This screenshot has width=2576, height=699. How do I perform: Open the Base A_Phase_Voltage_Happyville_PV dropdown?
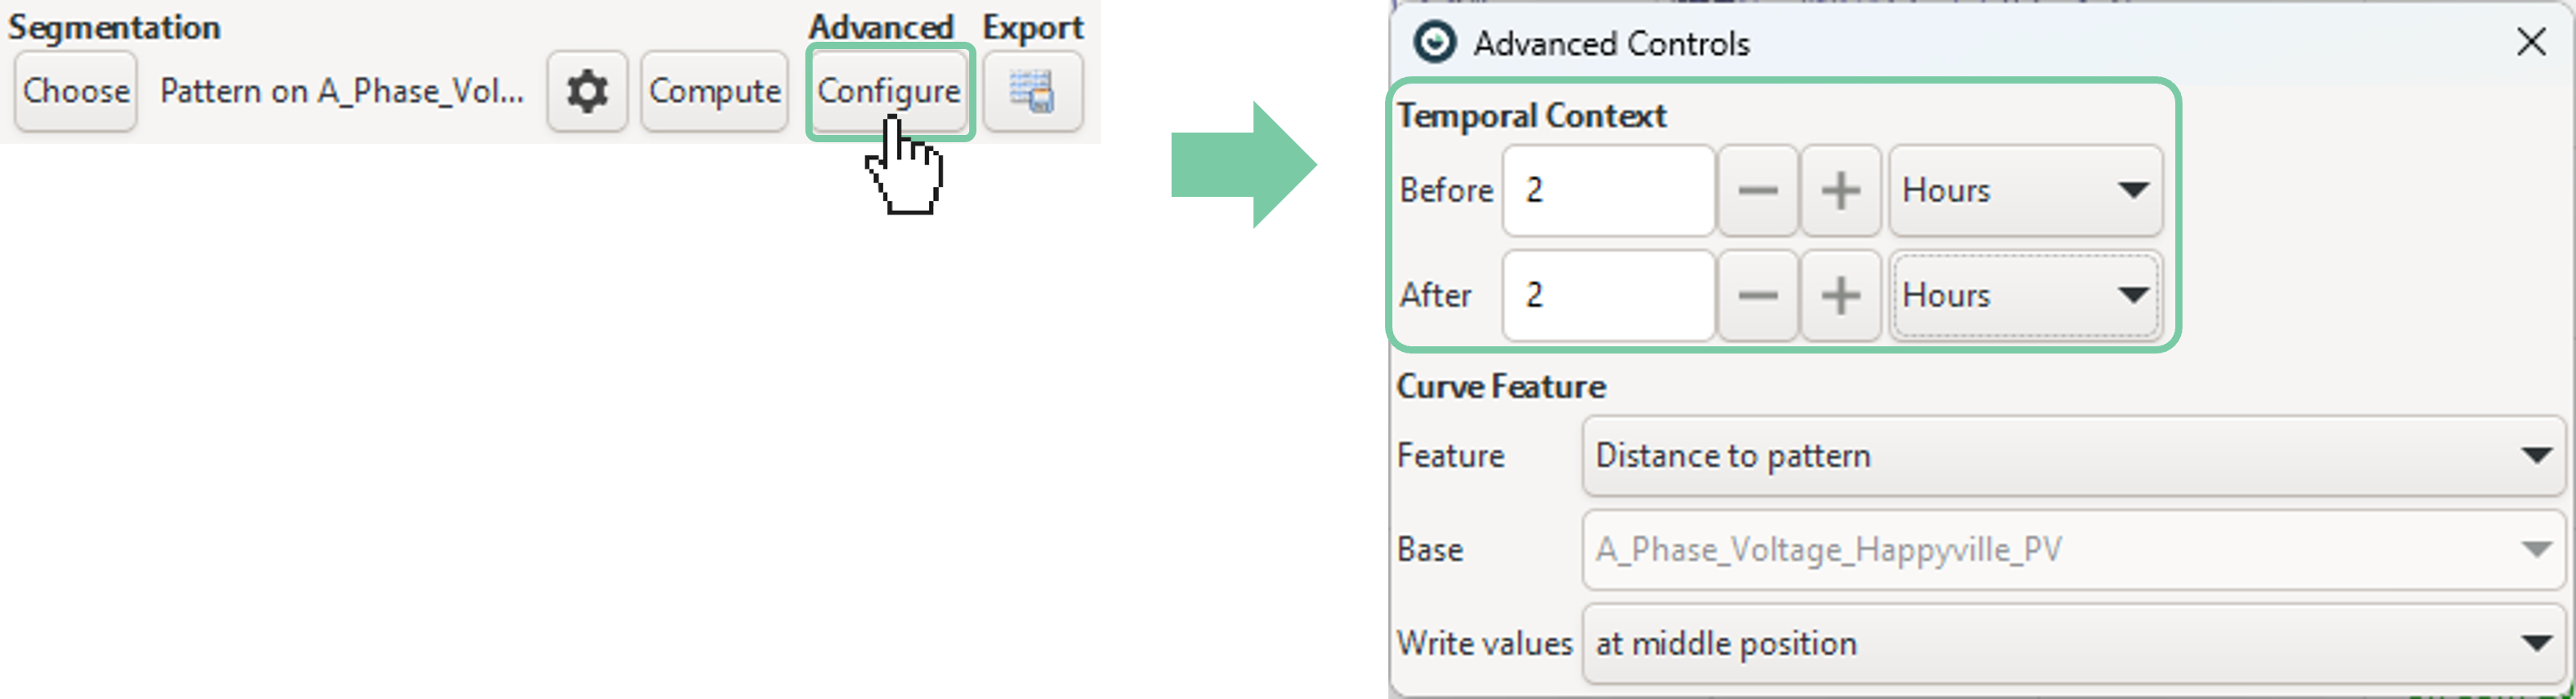[2074, 550]
